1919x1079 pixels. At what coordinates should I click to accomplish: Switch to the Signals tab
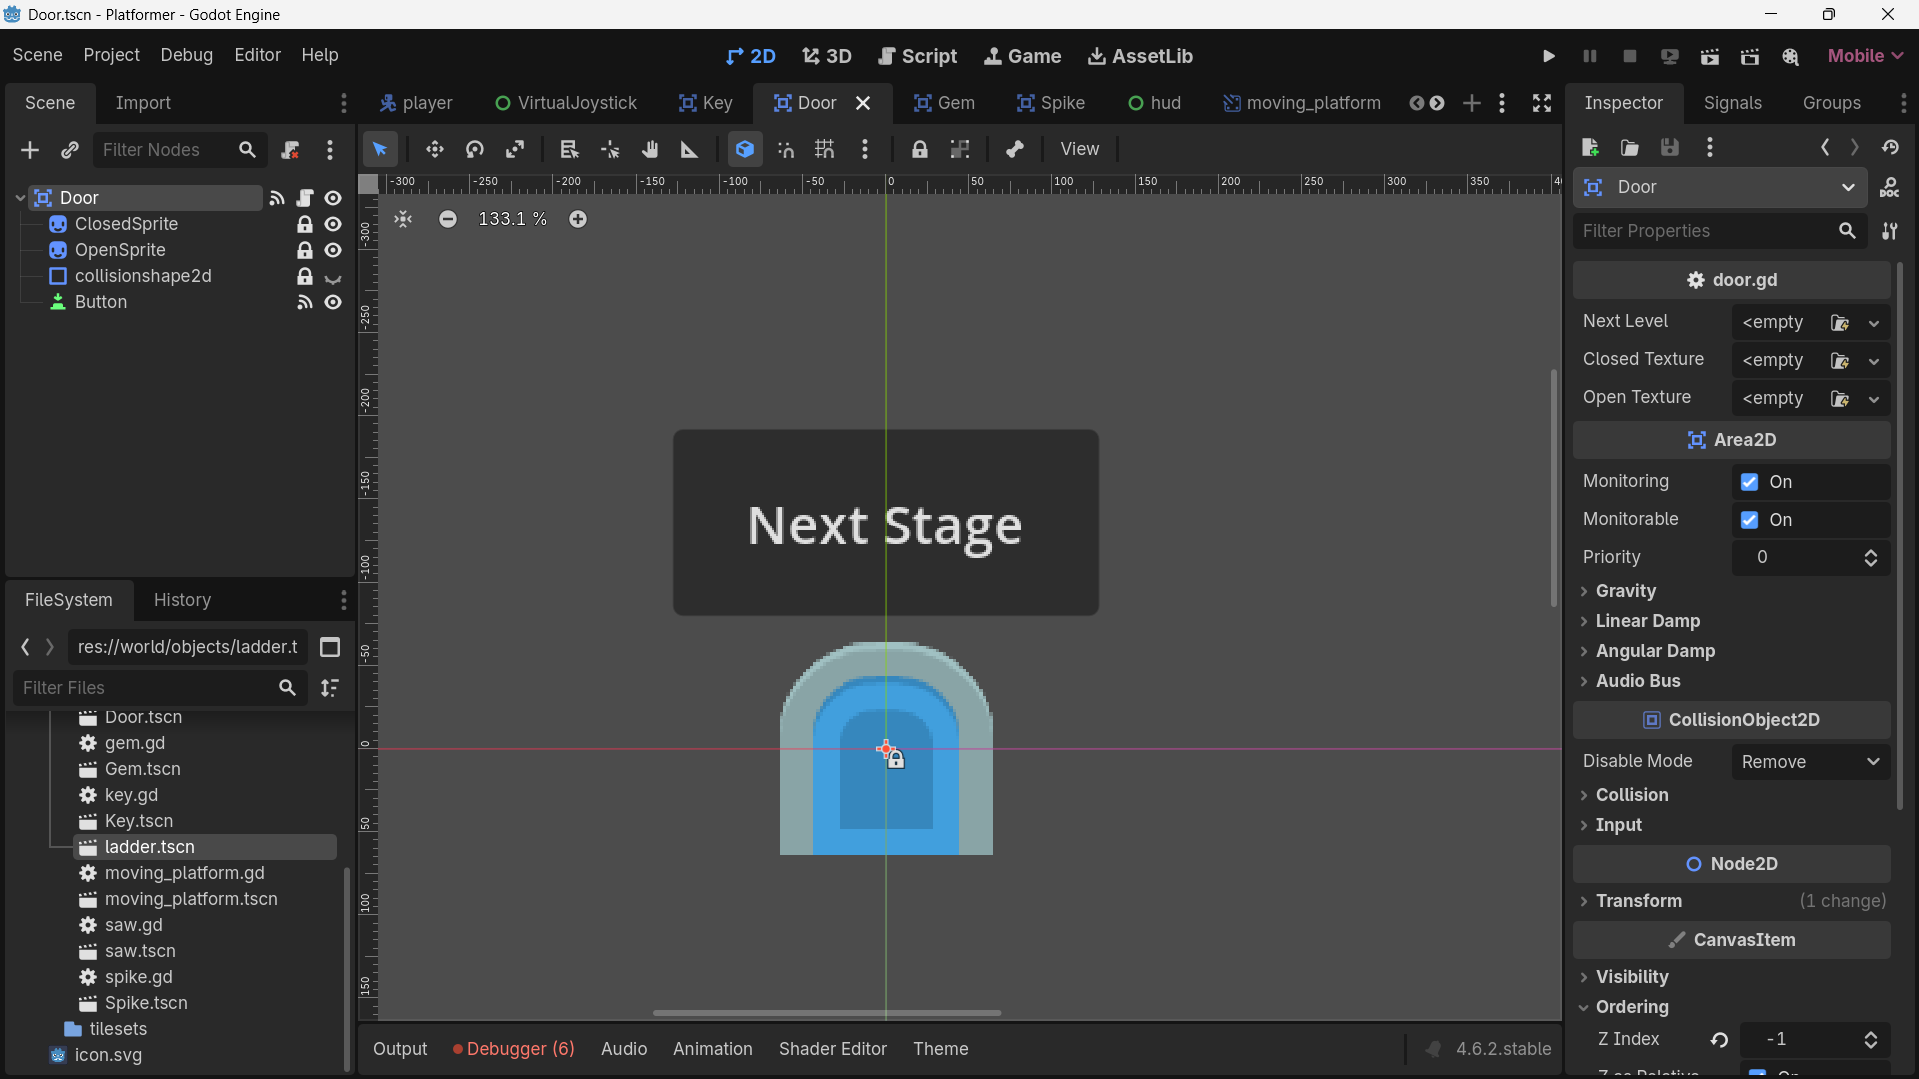[x=1732, y=103]
